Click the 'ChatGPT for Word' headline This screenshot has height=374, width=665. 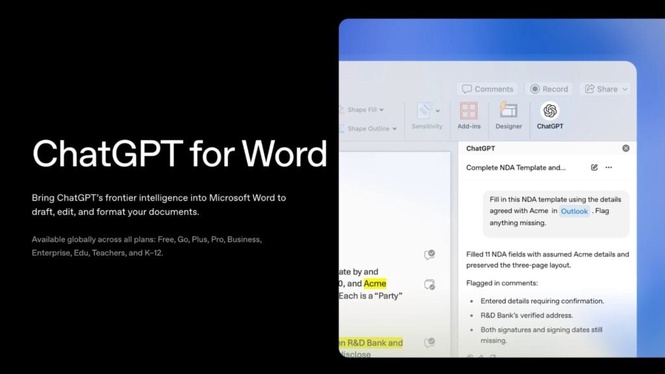point(180,154)
